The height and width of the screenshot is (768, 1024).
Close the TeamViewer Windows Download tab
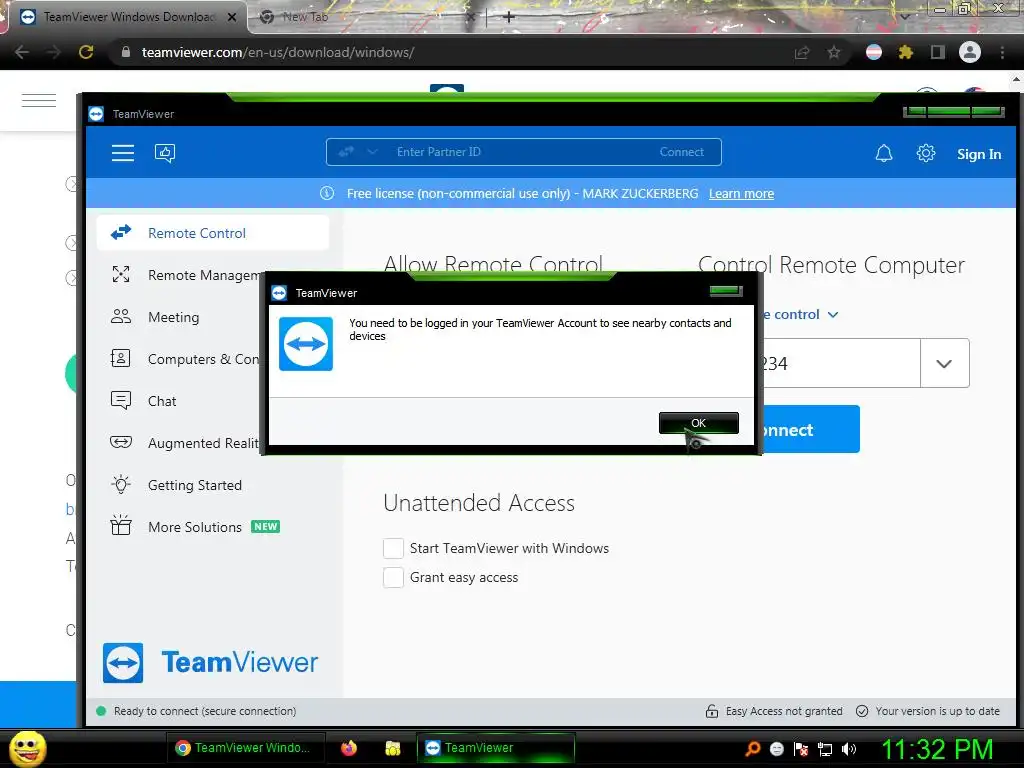point(232,17)
